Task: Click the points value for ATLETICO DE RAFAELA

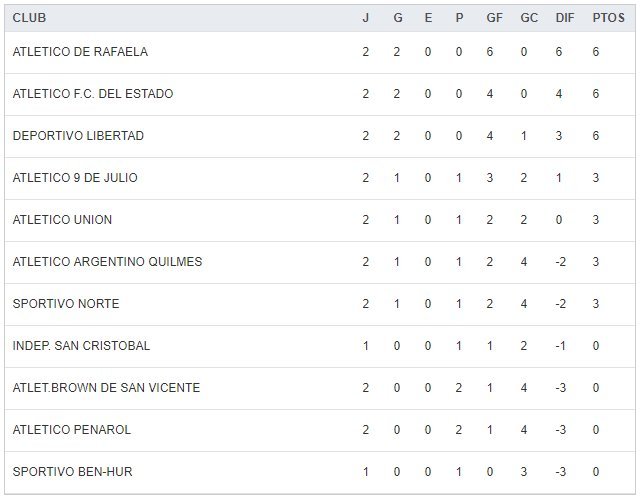Action: pos(596,52)
